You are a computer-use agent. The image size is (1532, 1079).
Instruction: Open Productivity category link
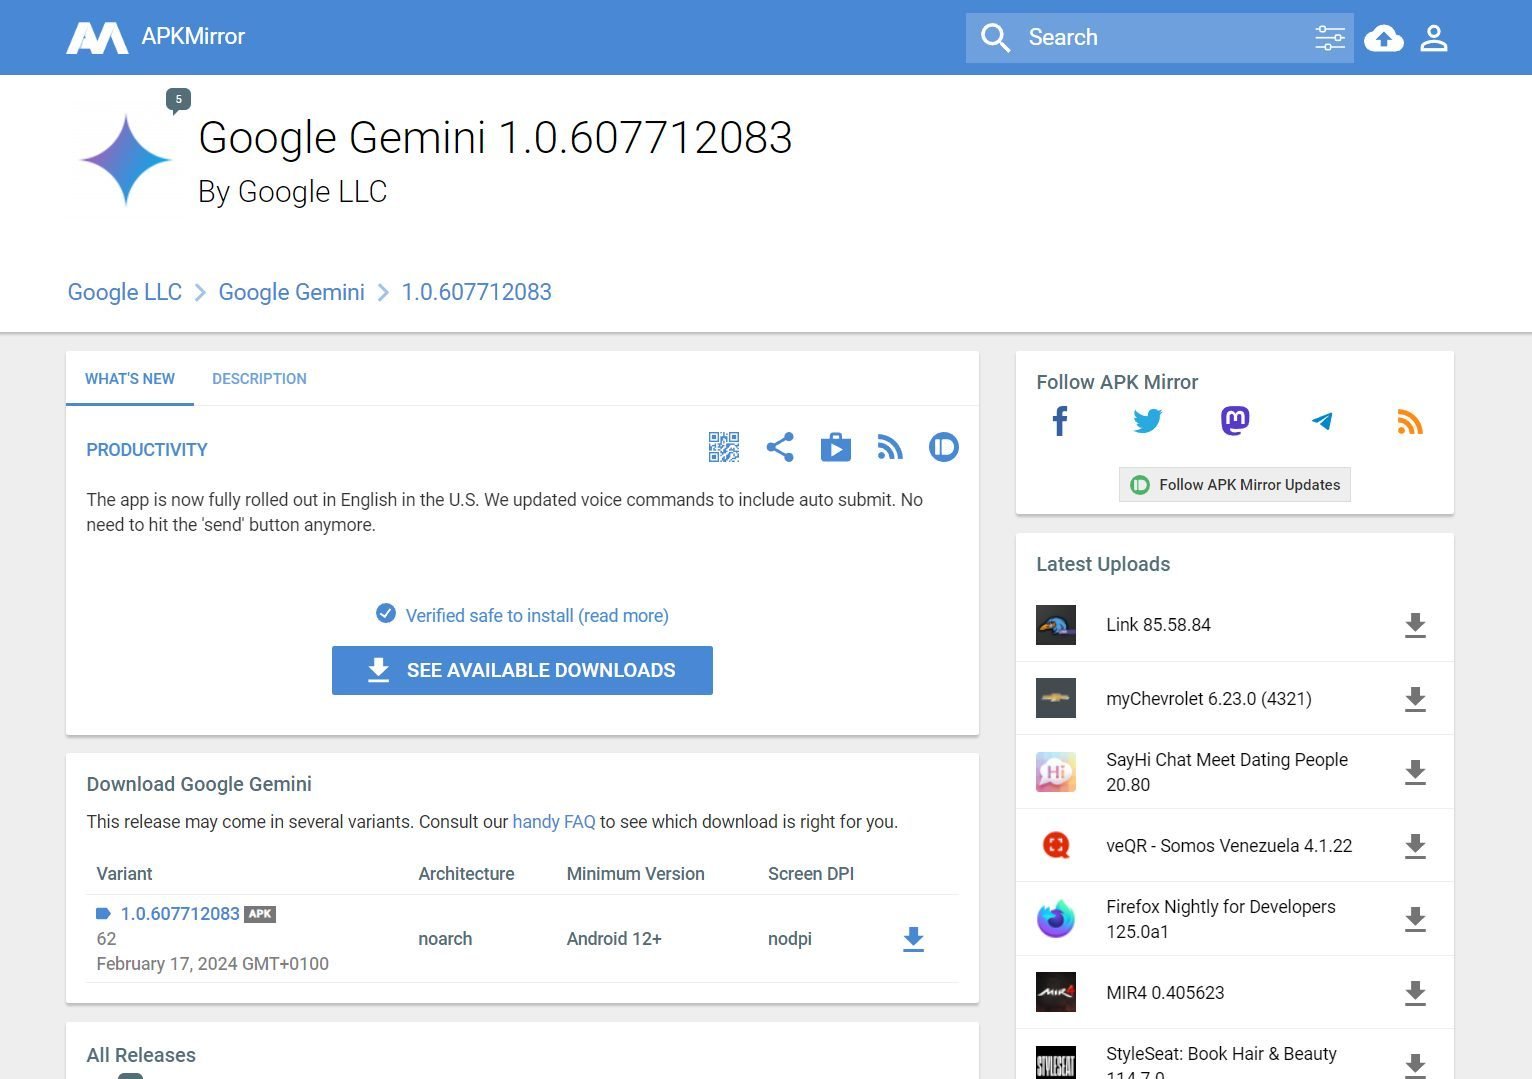147,450
